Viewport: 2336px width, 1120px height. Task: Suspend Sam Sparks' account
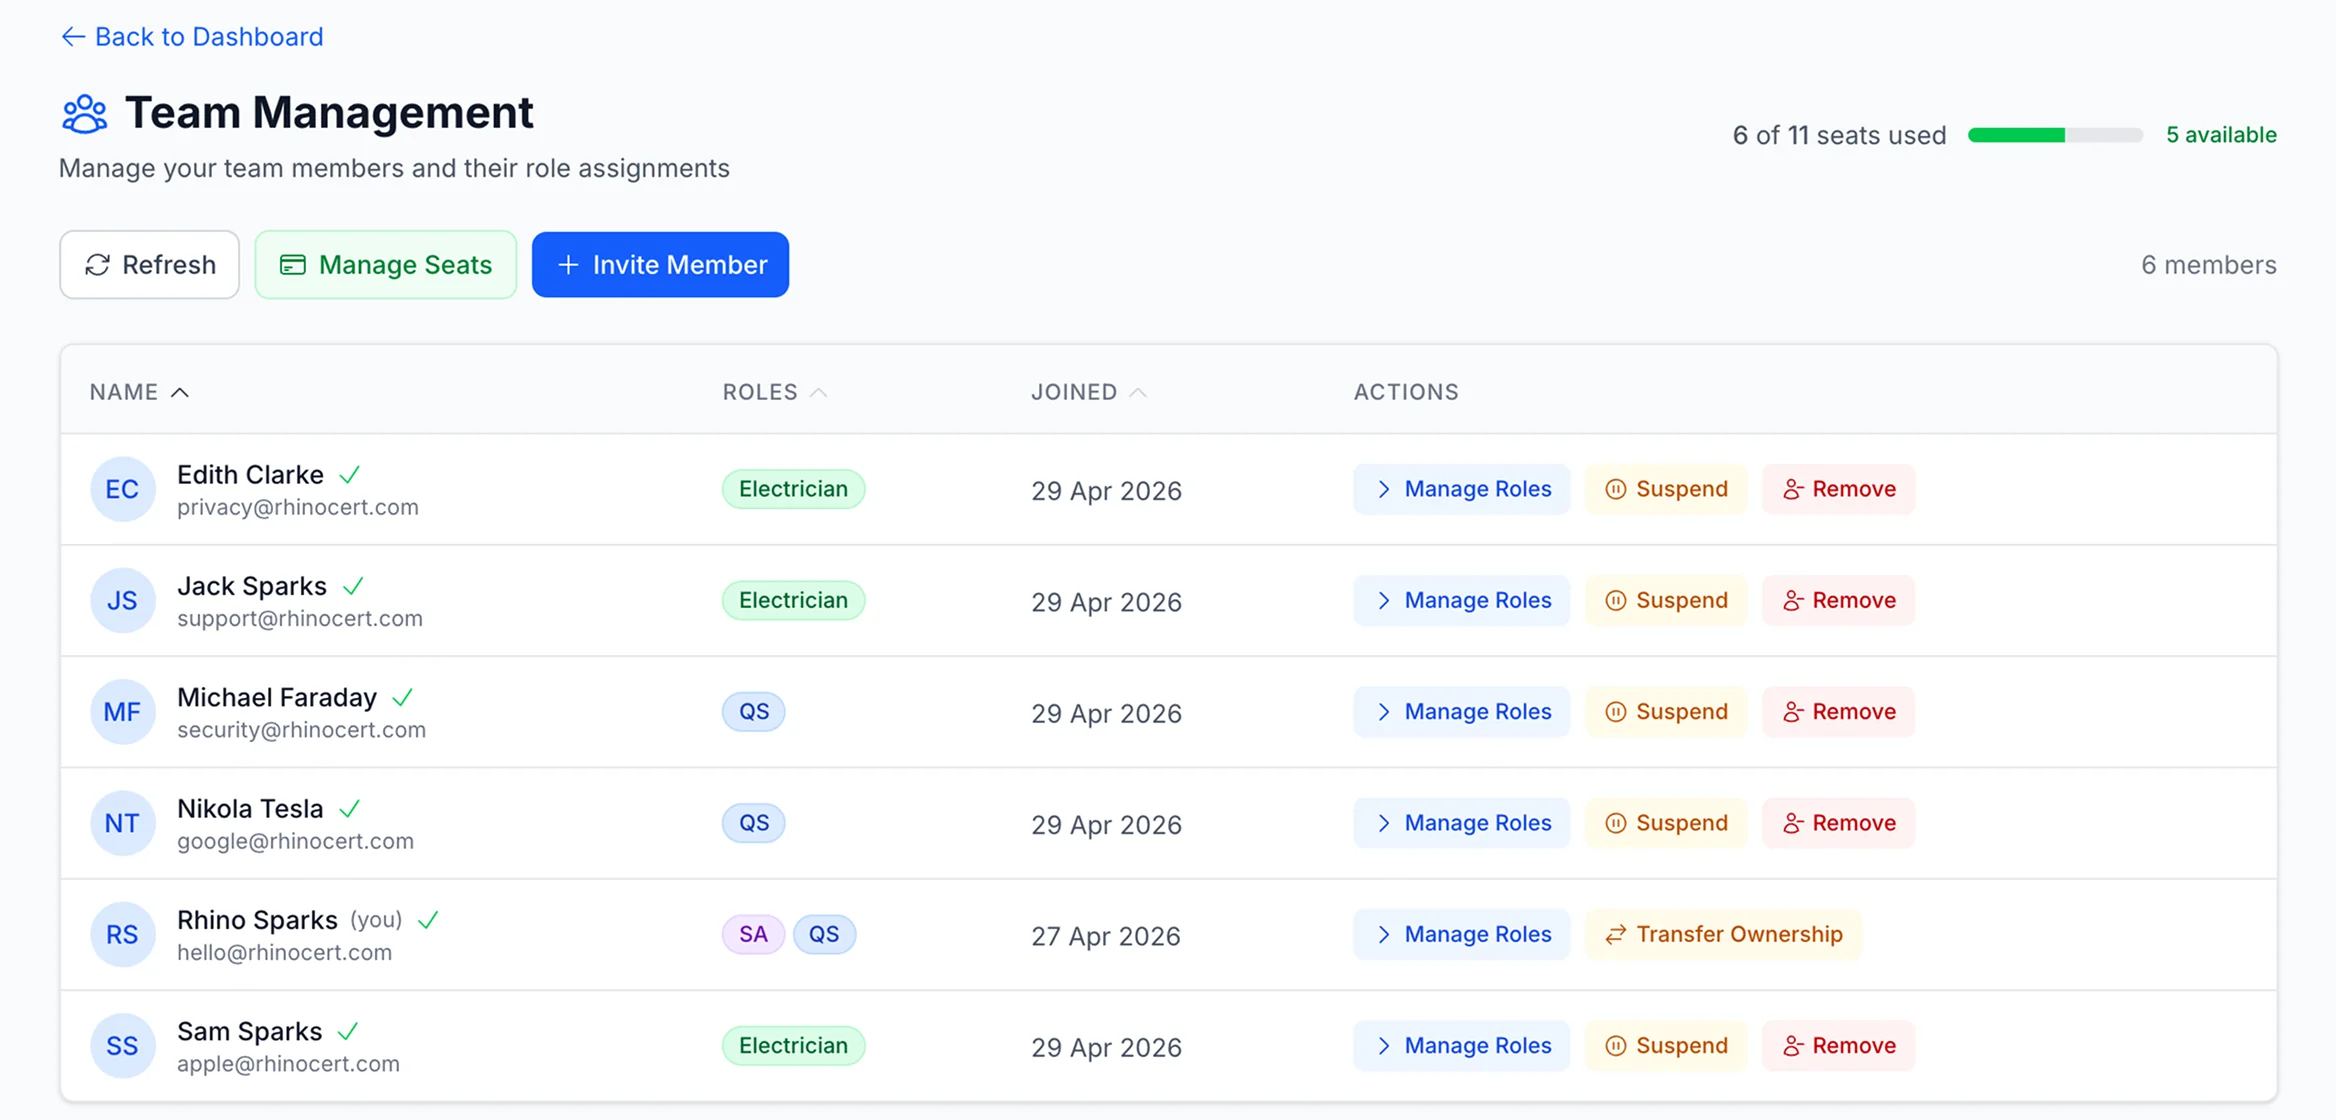pyautogui.click(x=1666, y=1046)
